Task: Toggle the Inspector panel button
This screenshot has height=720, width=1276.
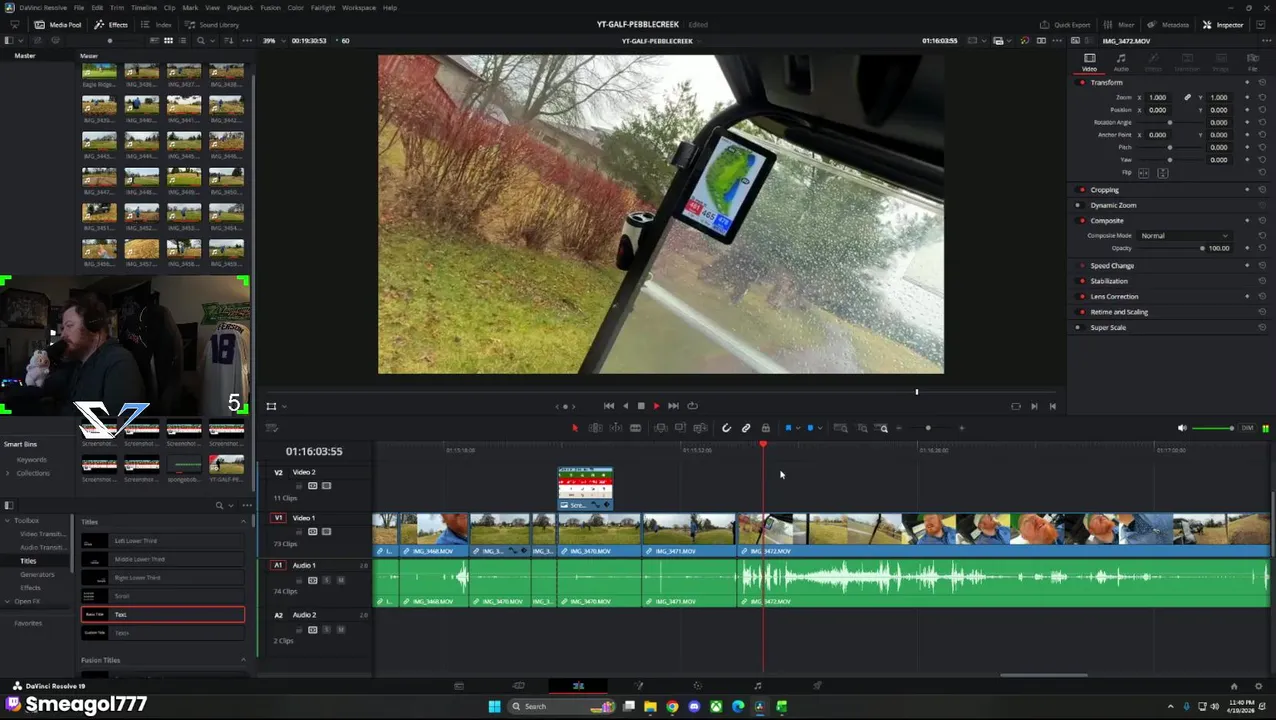Action: point(1223,24)
